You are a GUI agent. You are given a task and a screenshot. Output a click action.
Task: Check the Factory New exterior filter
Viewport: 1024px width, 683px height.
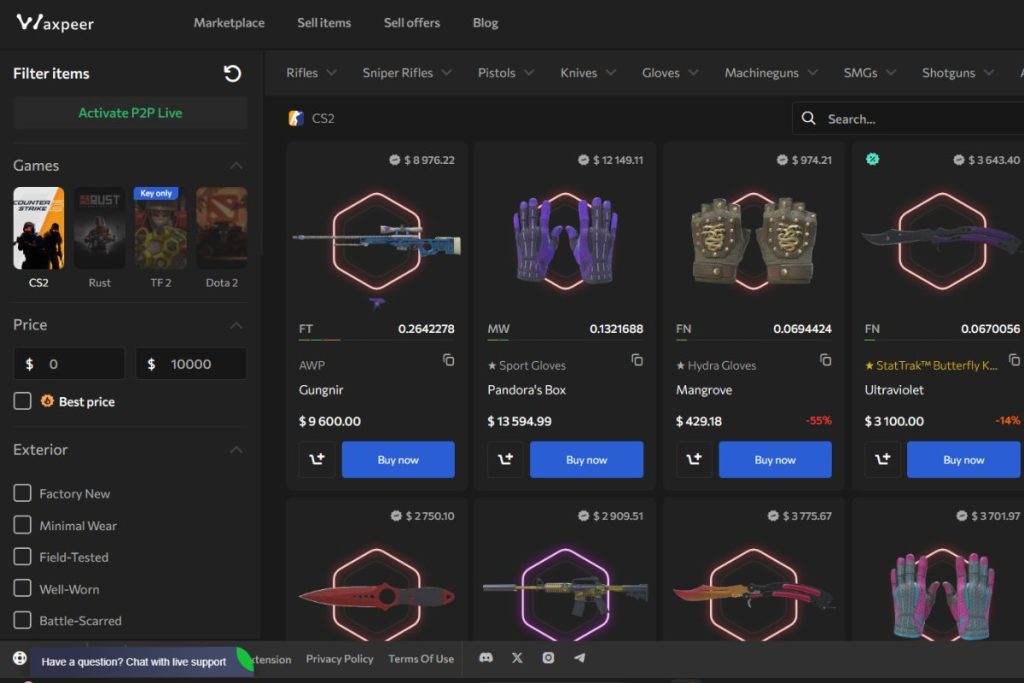(x=22, y=493)
